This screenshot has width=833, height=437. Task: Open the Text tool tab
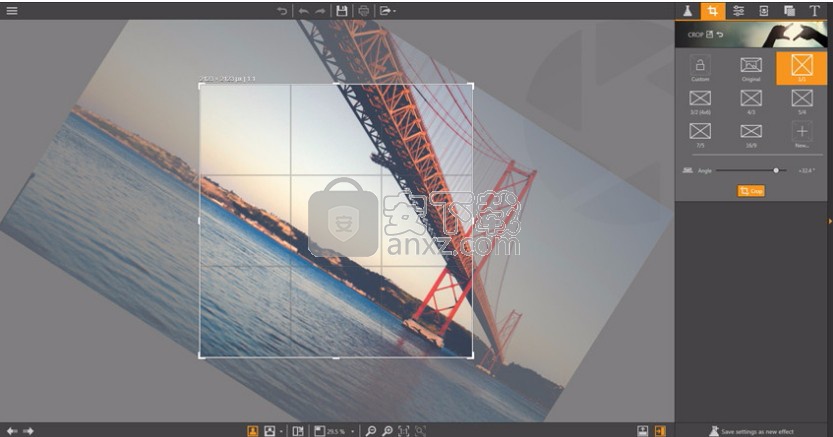tap(814, 11)
